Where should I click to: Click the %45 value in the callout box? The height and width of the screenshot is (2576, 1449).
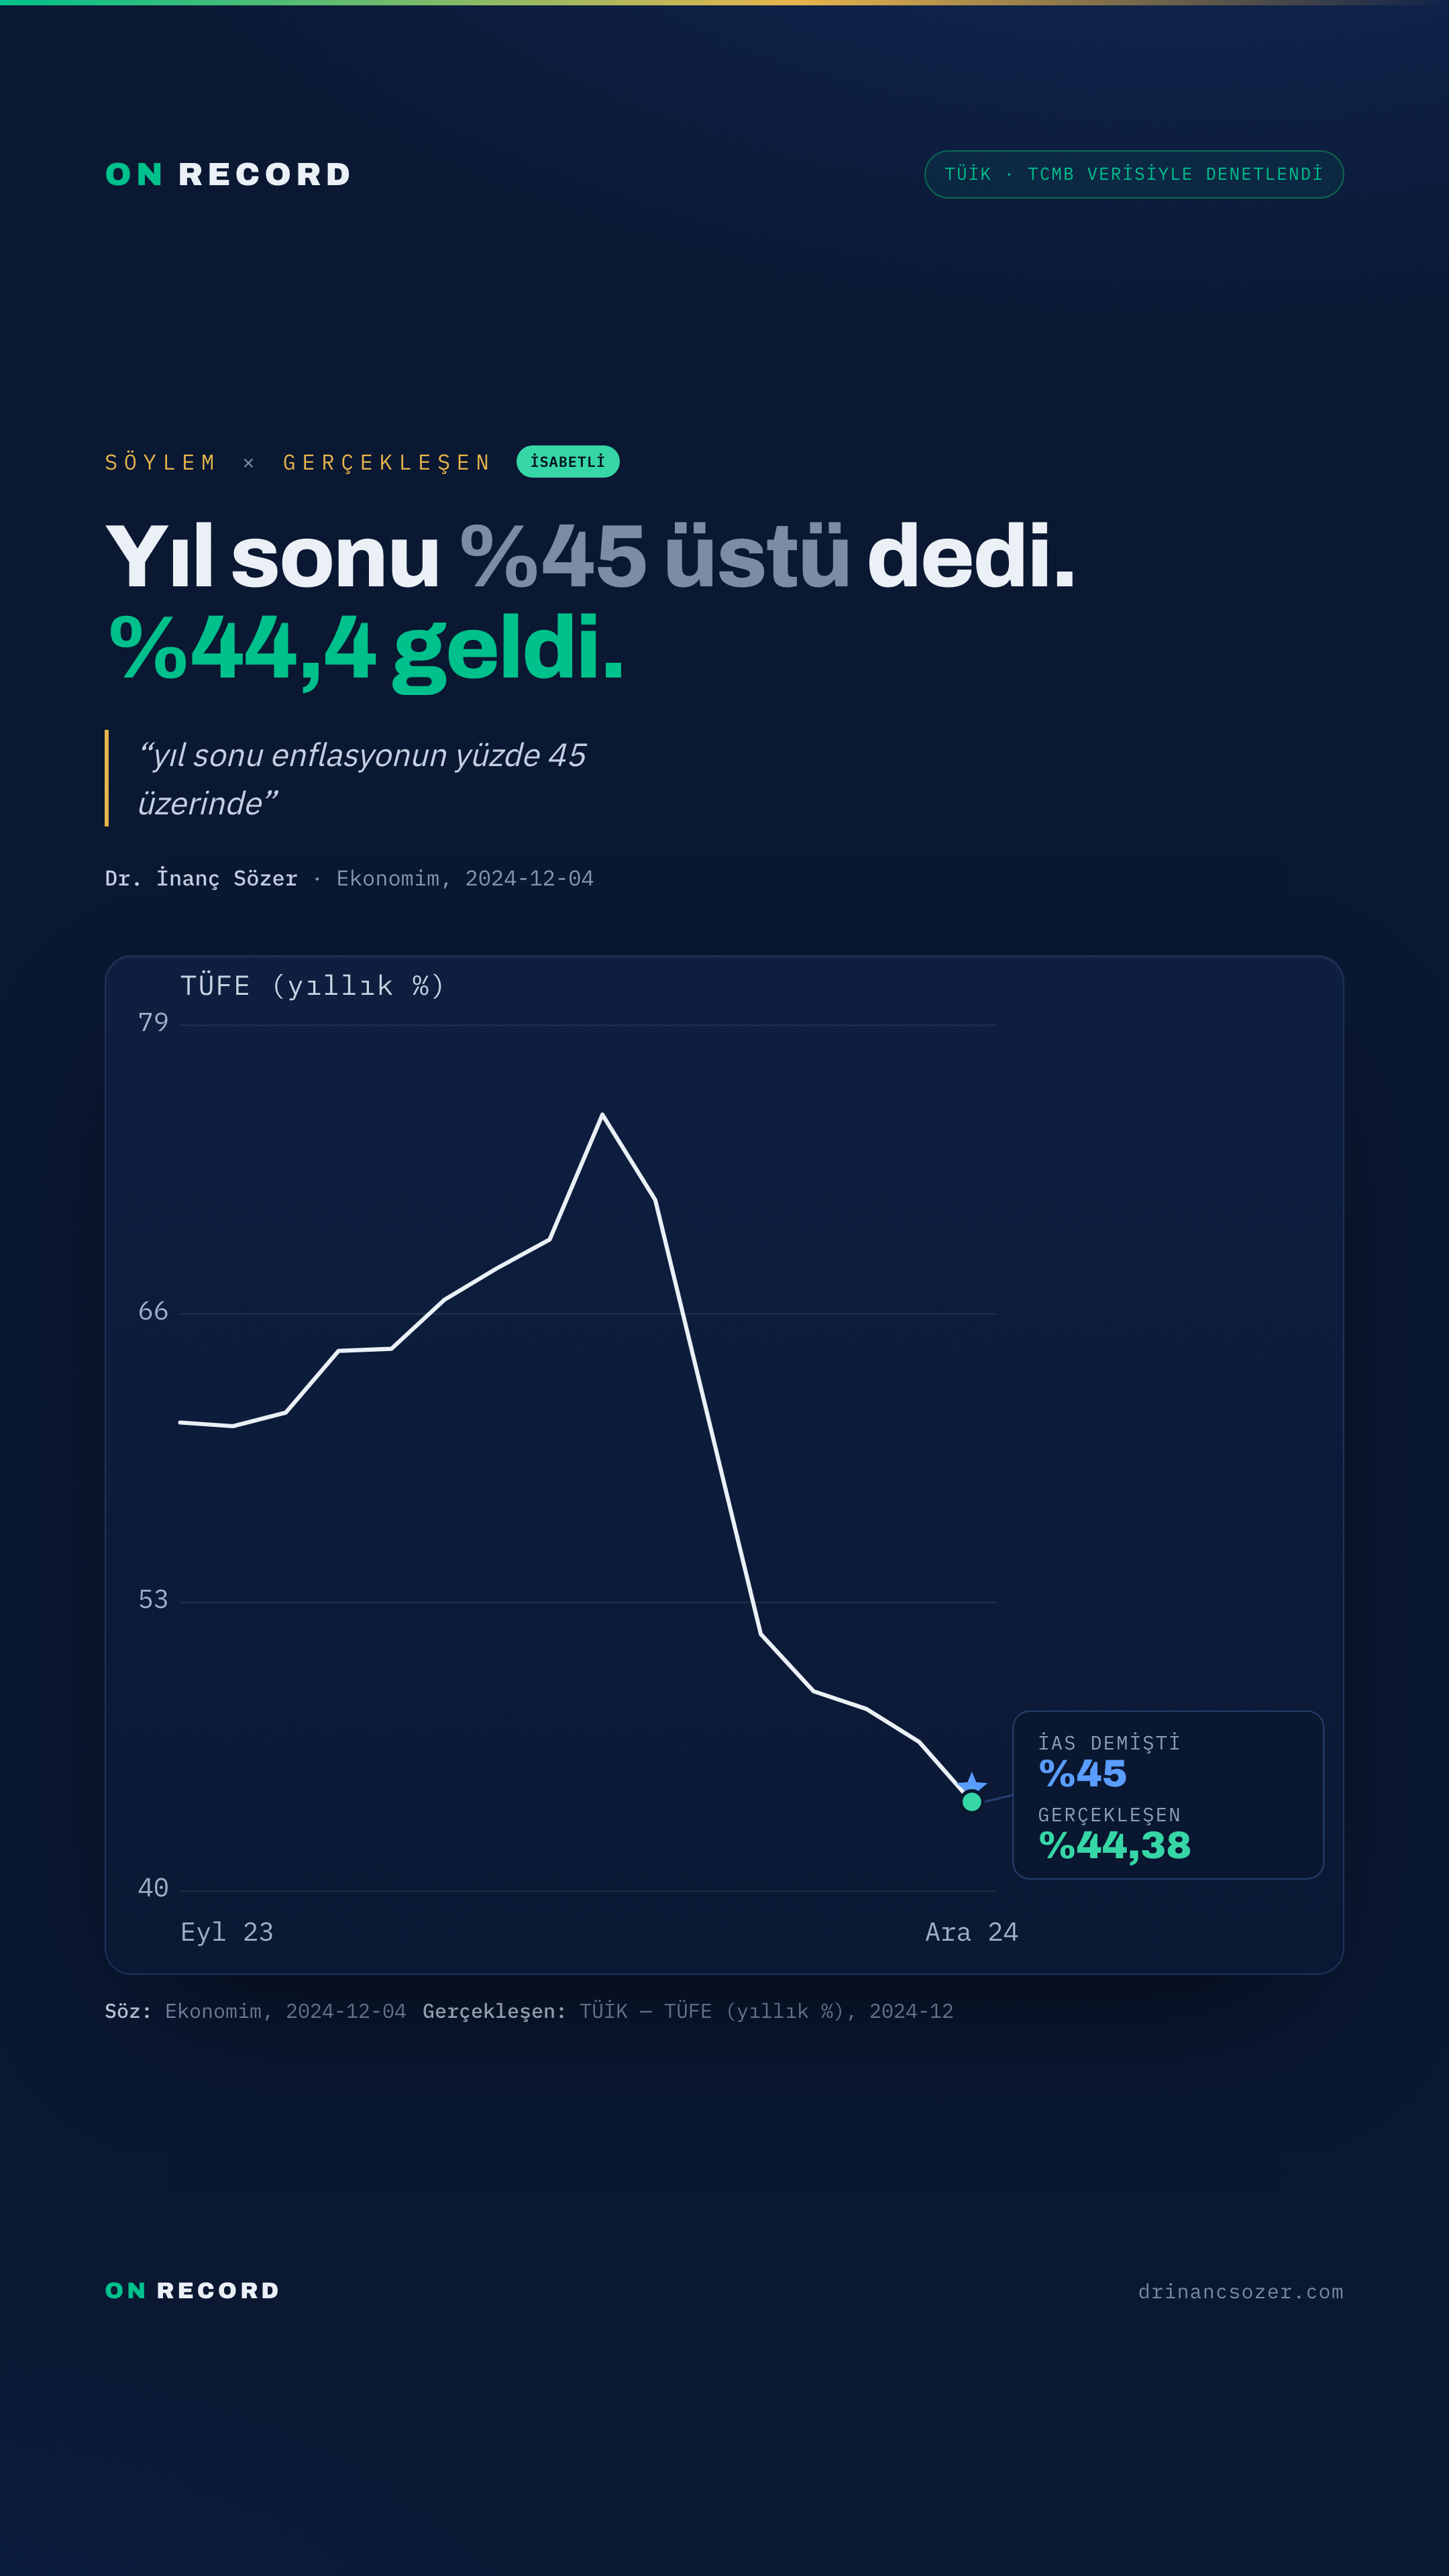[1082, 1773]
